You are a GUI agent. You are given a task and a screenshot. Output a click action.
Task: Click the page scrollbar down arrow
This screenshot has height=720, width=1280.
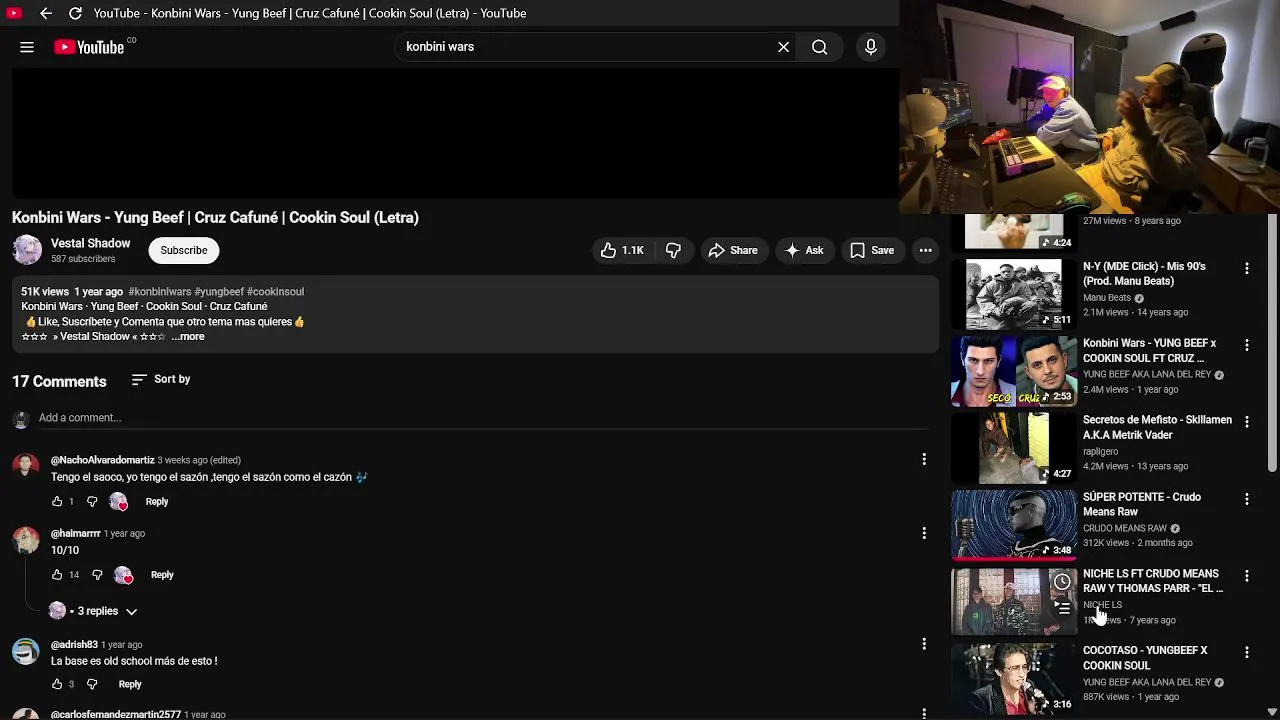click(1272, 712)
